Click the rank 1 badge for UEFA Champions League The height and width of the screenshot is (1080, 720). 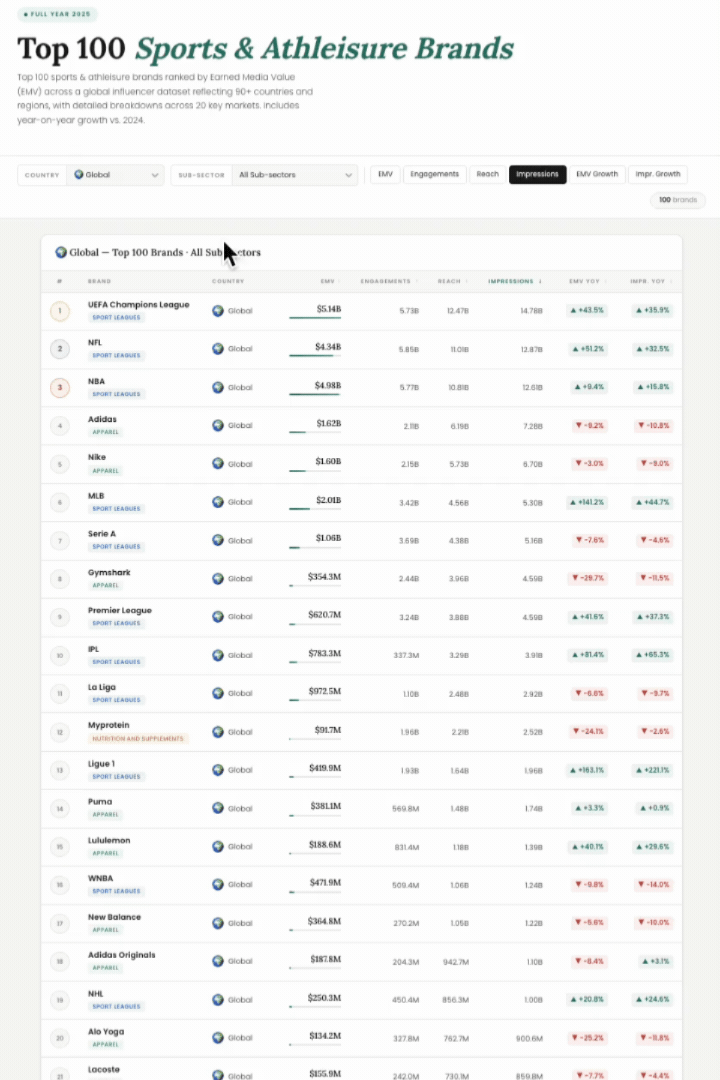pos(60,311)
